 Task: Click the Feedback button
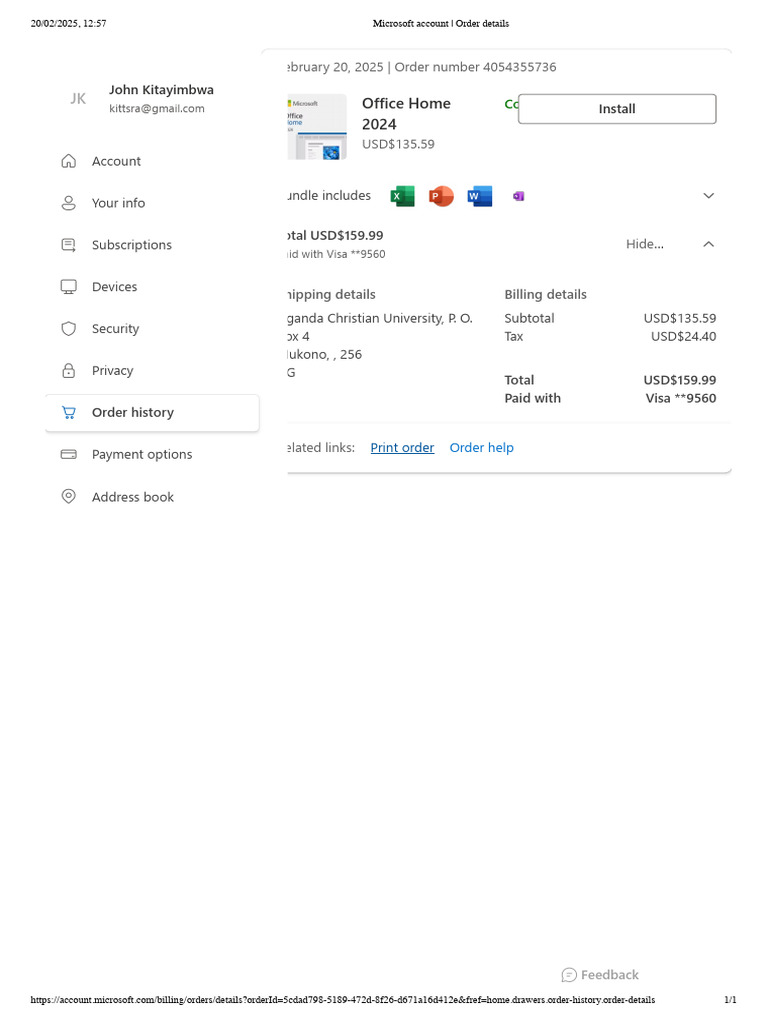pos(600,975)
